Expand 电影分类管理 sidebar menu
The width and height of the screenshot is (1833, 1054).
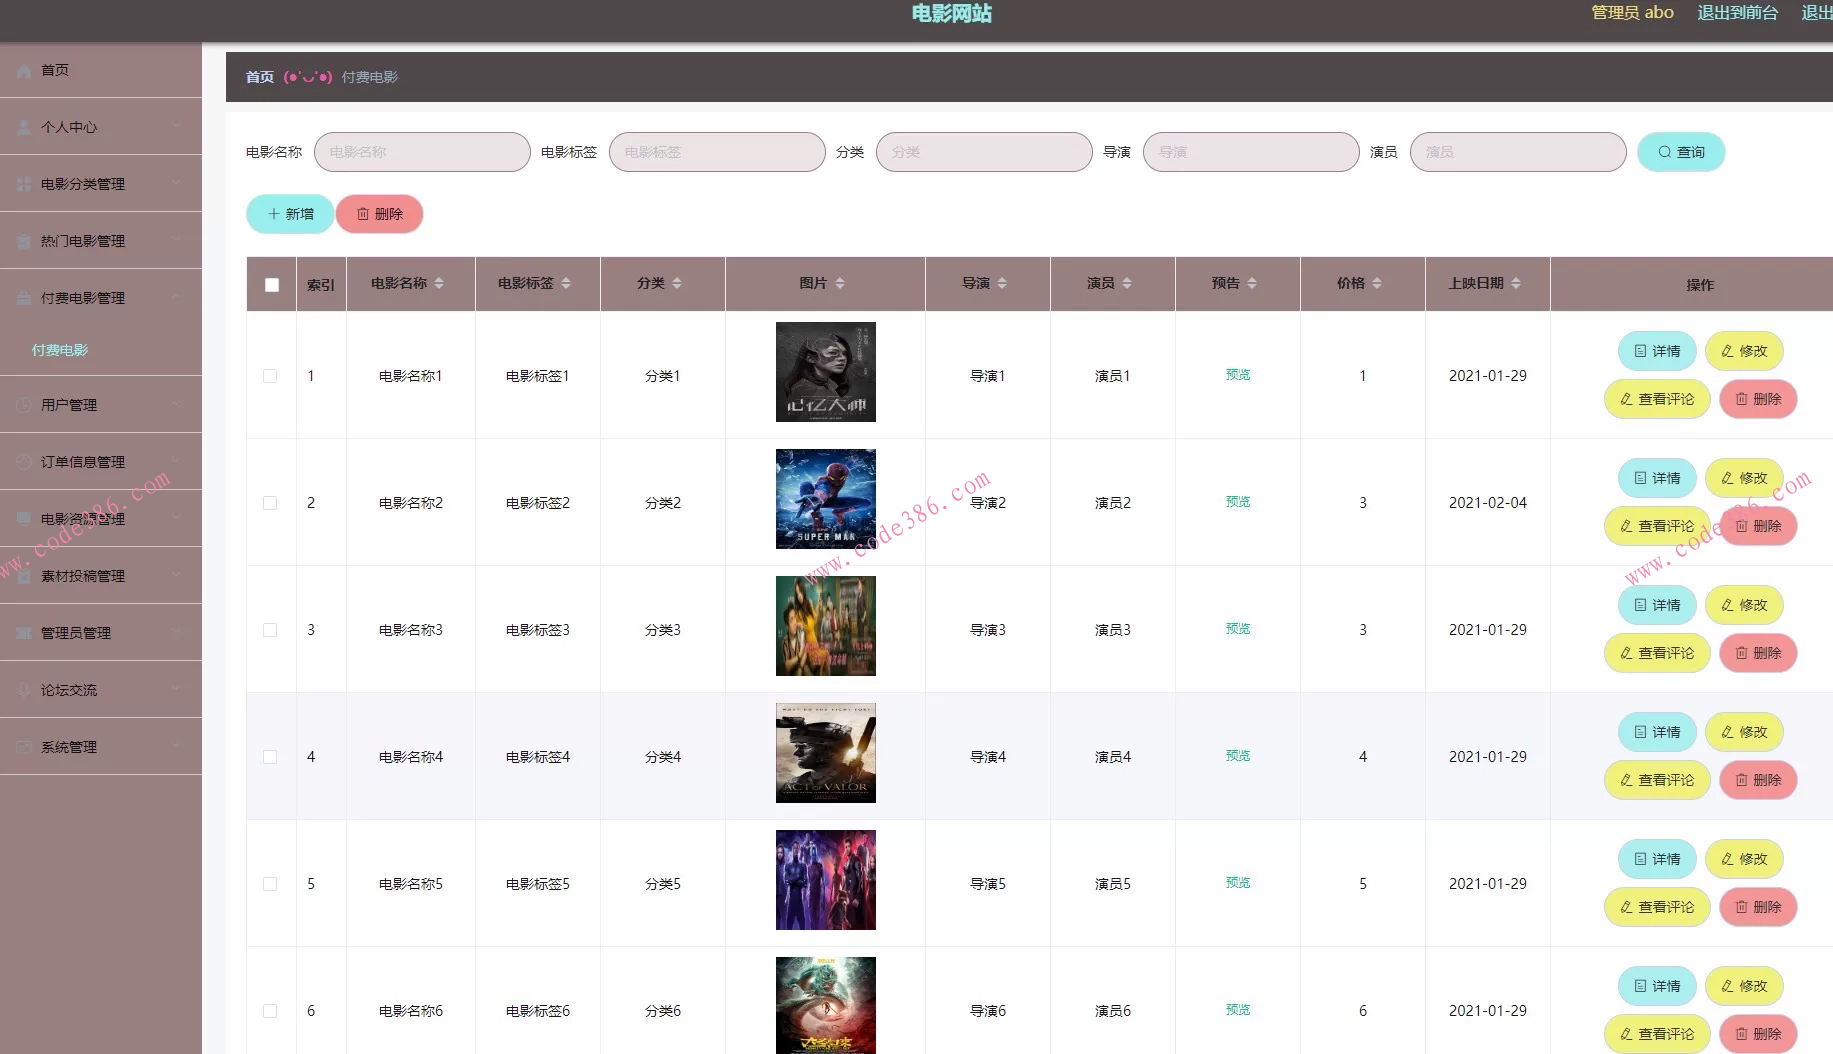100,184
